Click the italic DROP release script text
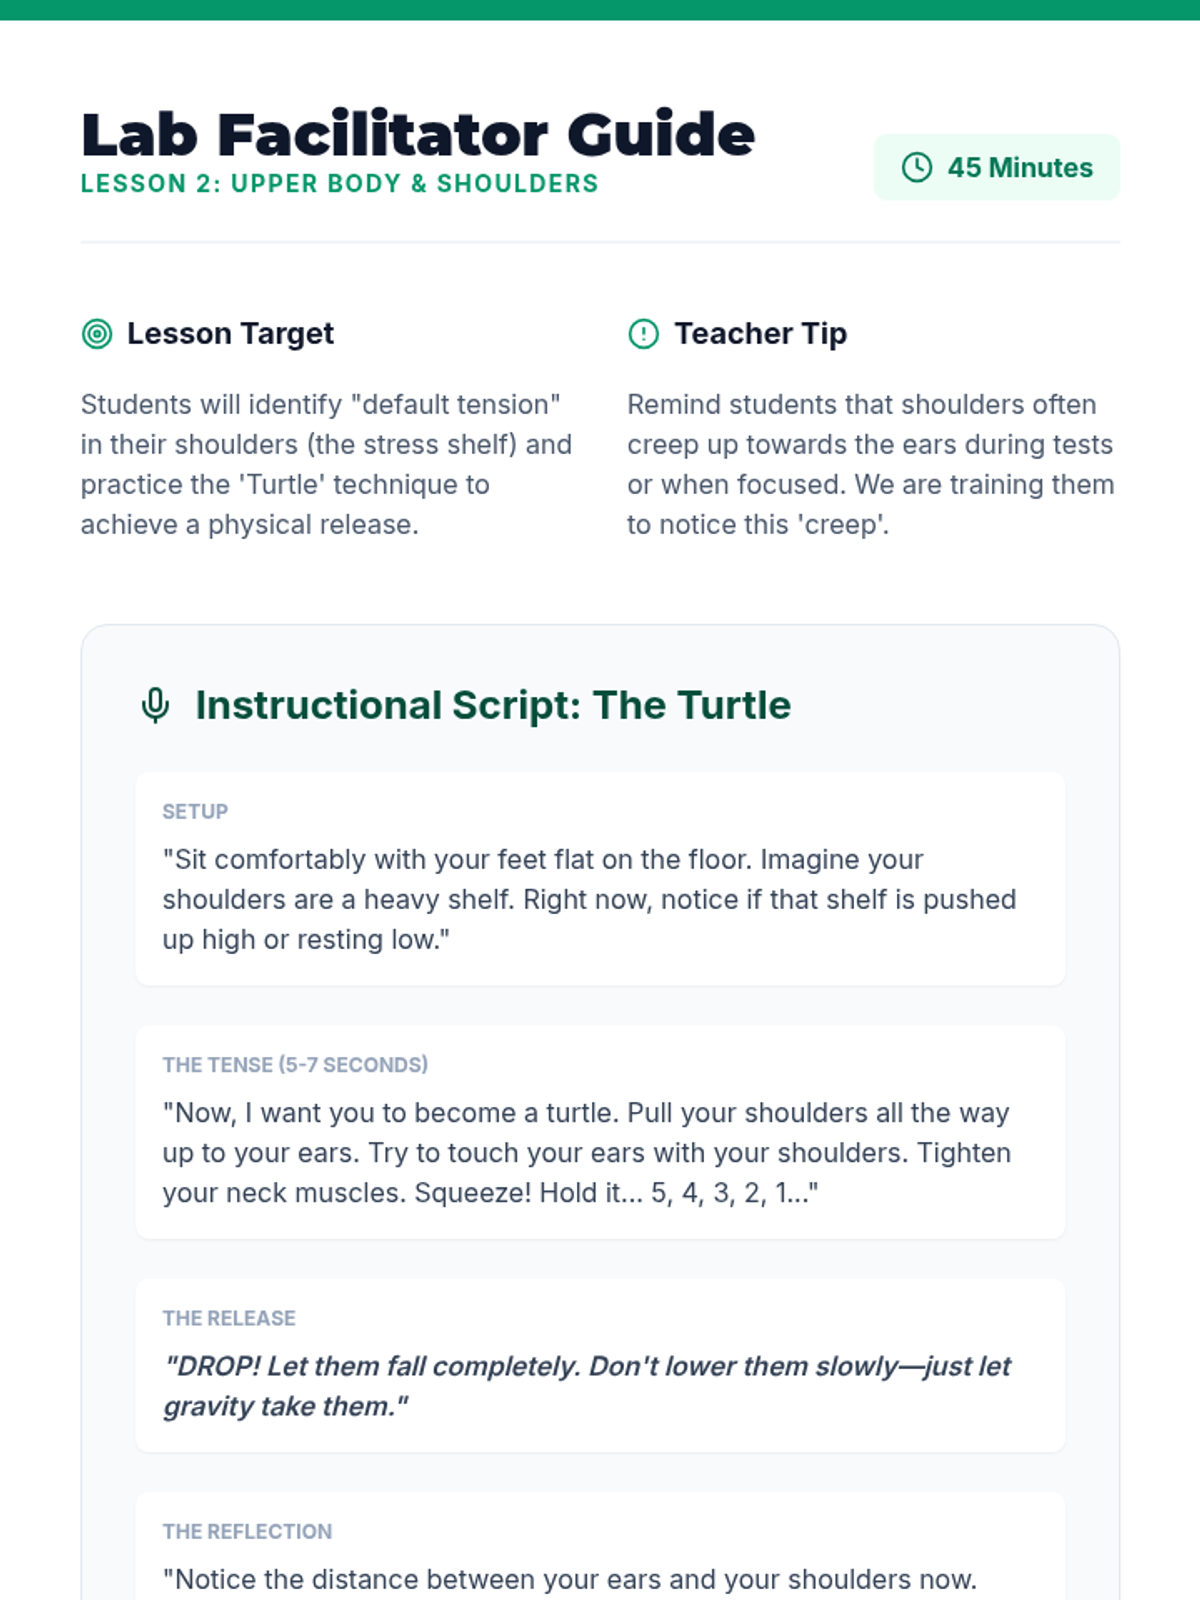 pos(587,1386)
